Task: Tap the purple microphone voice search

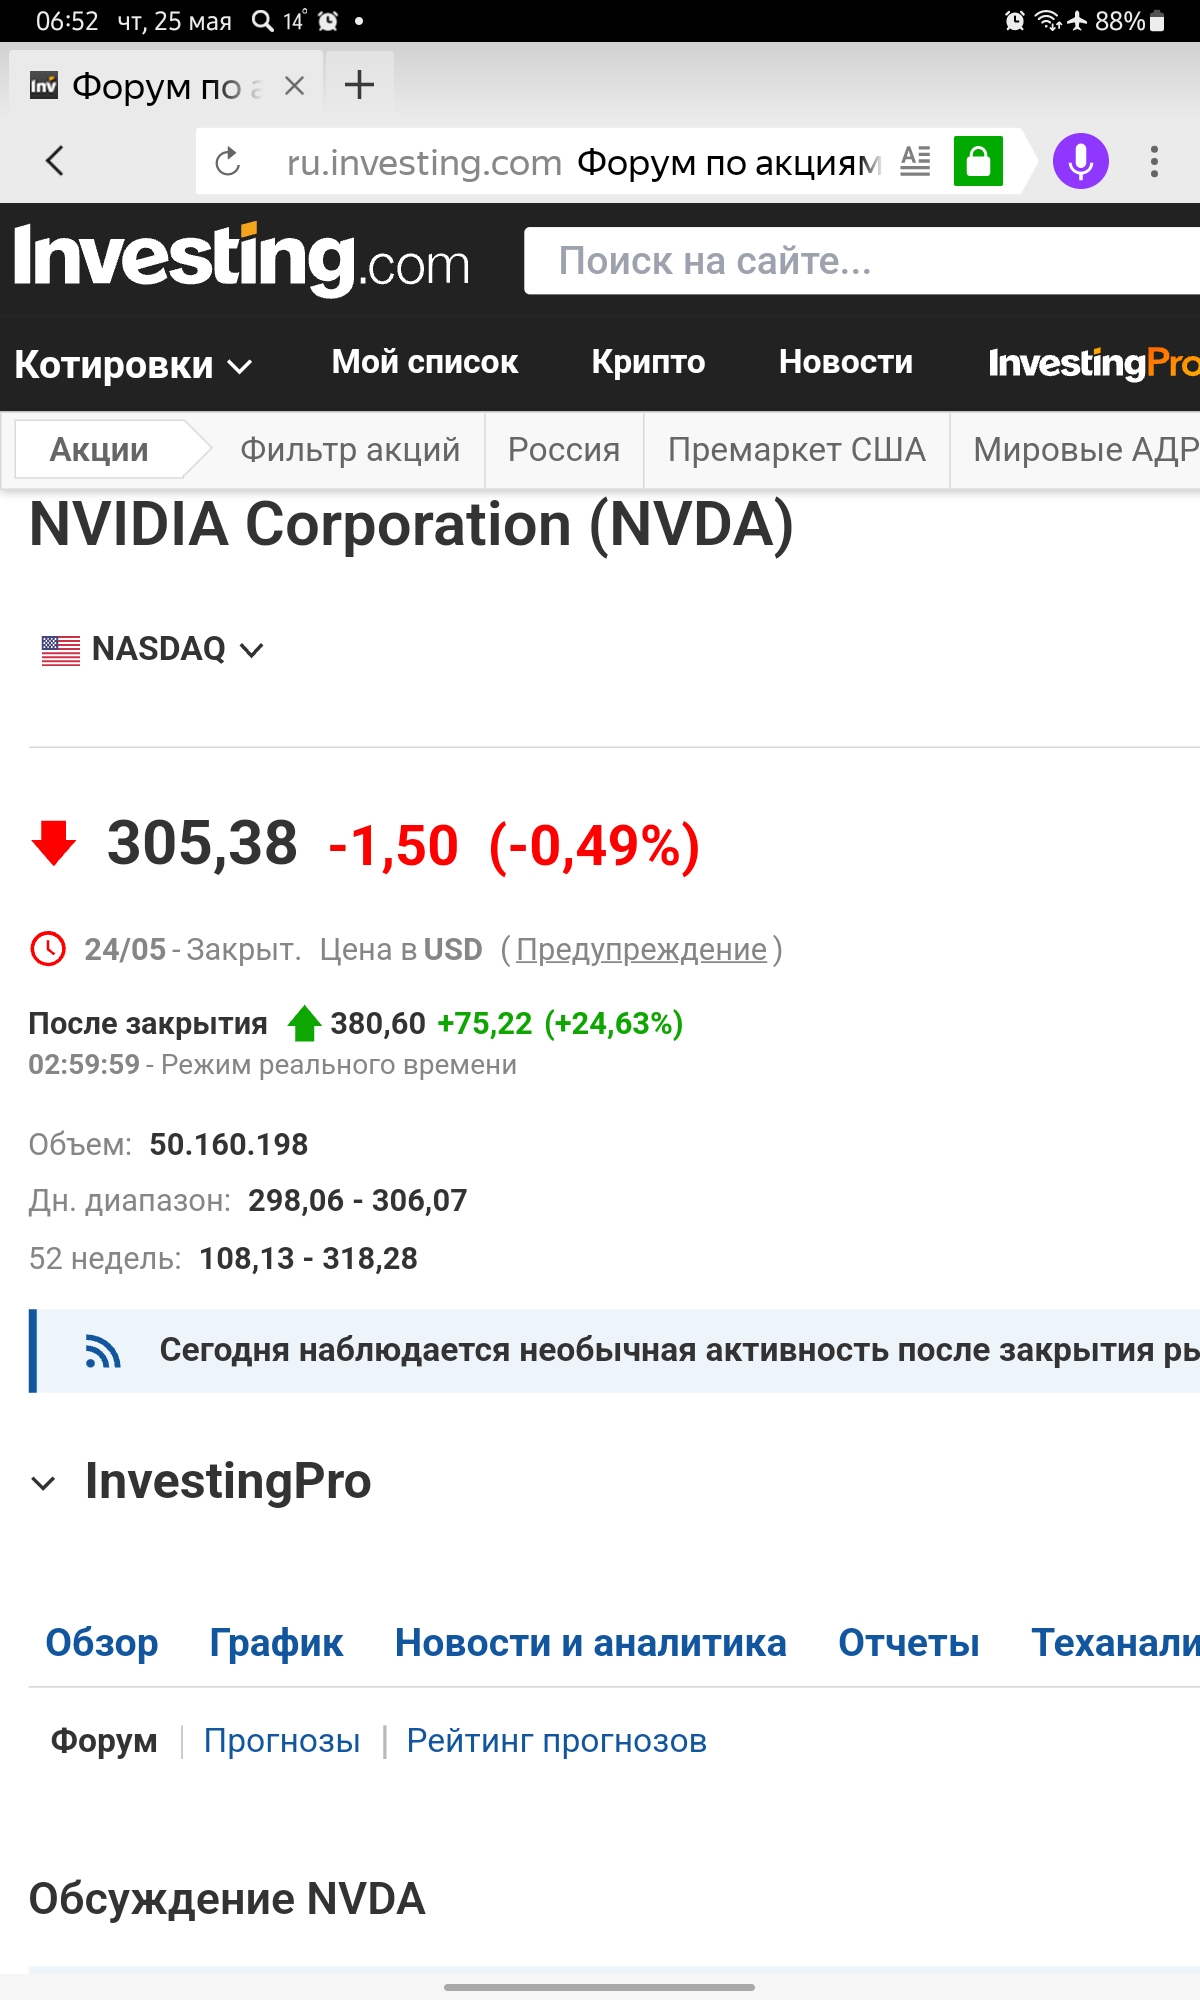Action: click(1080, 161)
